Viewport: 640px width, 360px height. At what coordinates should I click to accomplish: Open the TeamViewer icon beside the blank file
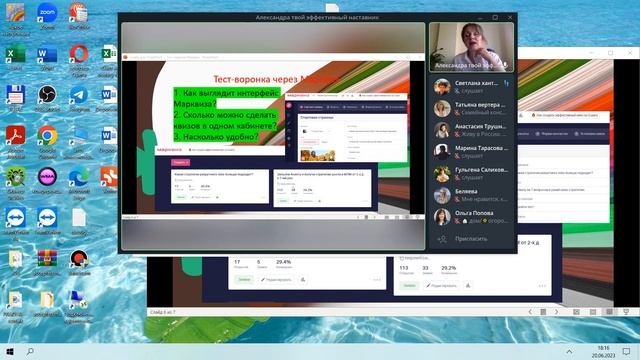tap(47, 218)
